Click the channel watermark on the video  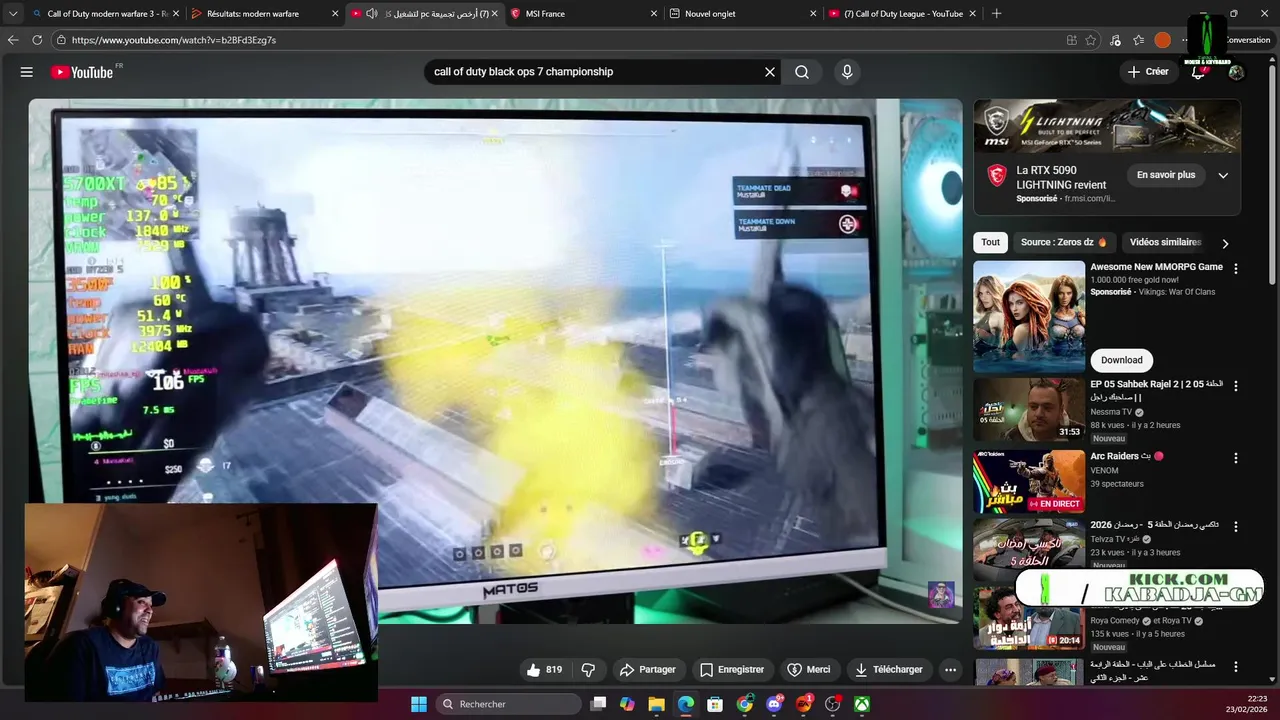[x=941, y=594]
